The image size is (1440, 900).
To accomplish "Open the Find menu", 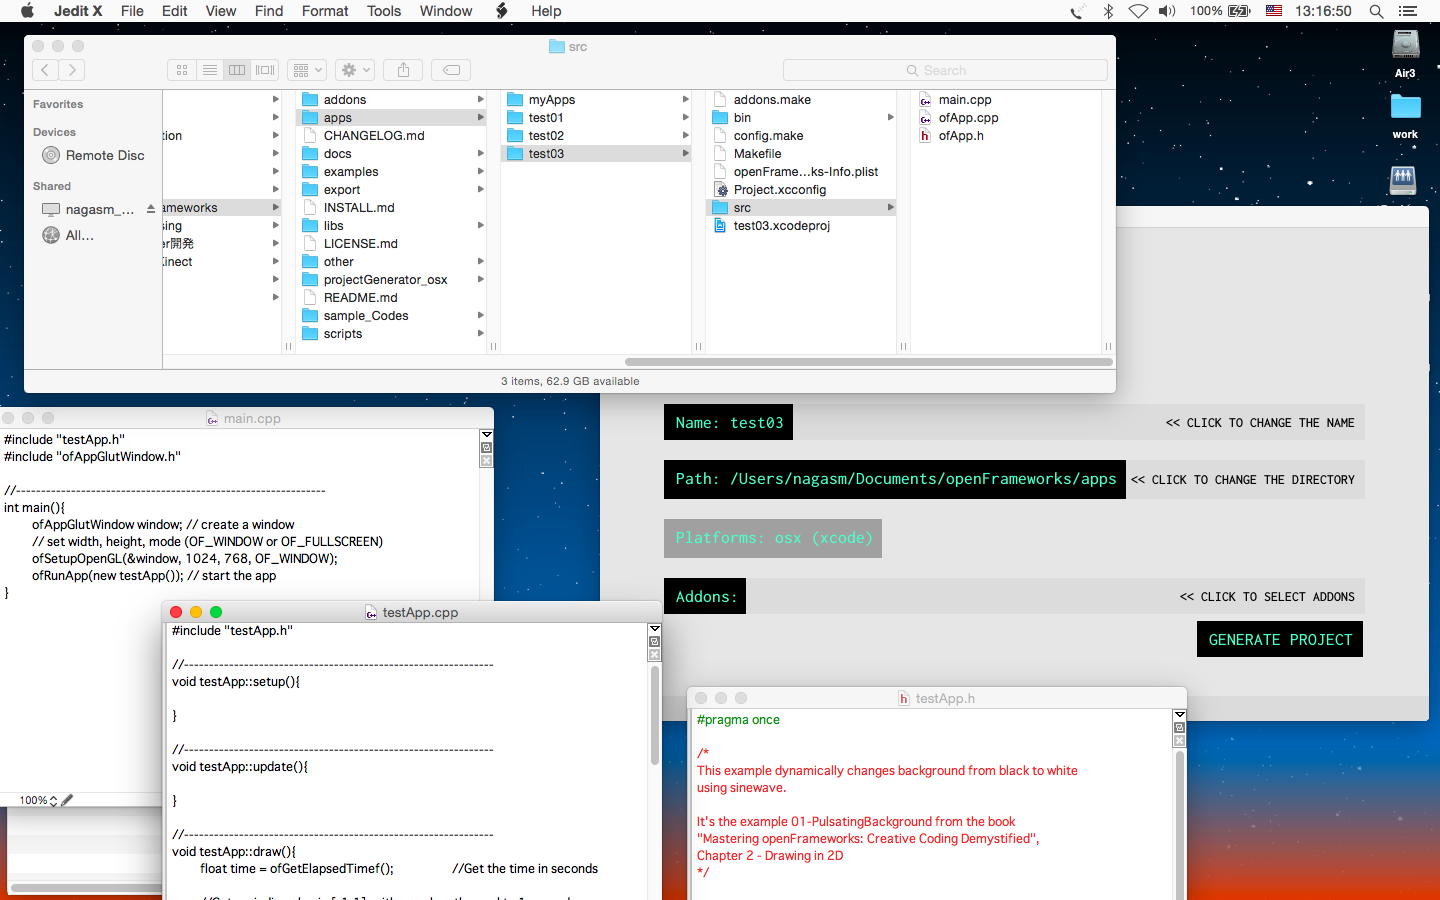I will (x=269, y=11).
